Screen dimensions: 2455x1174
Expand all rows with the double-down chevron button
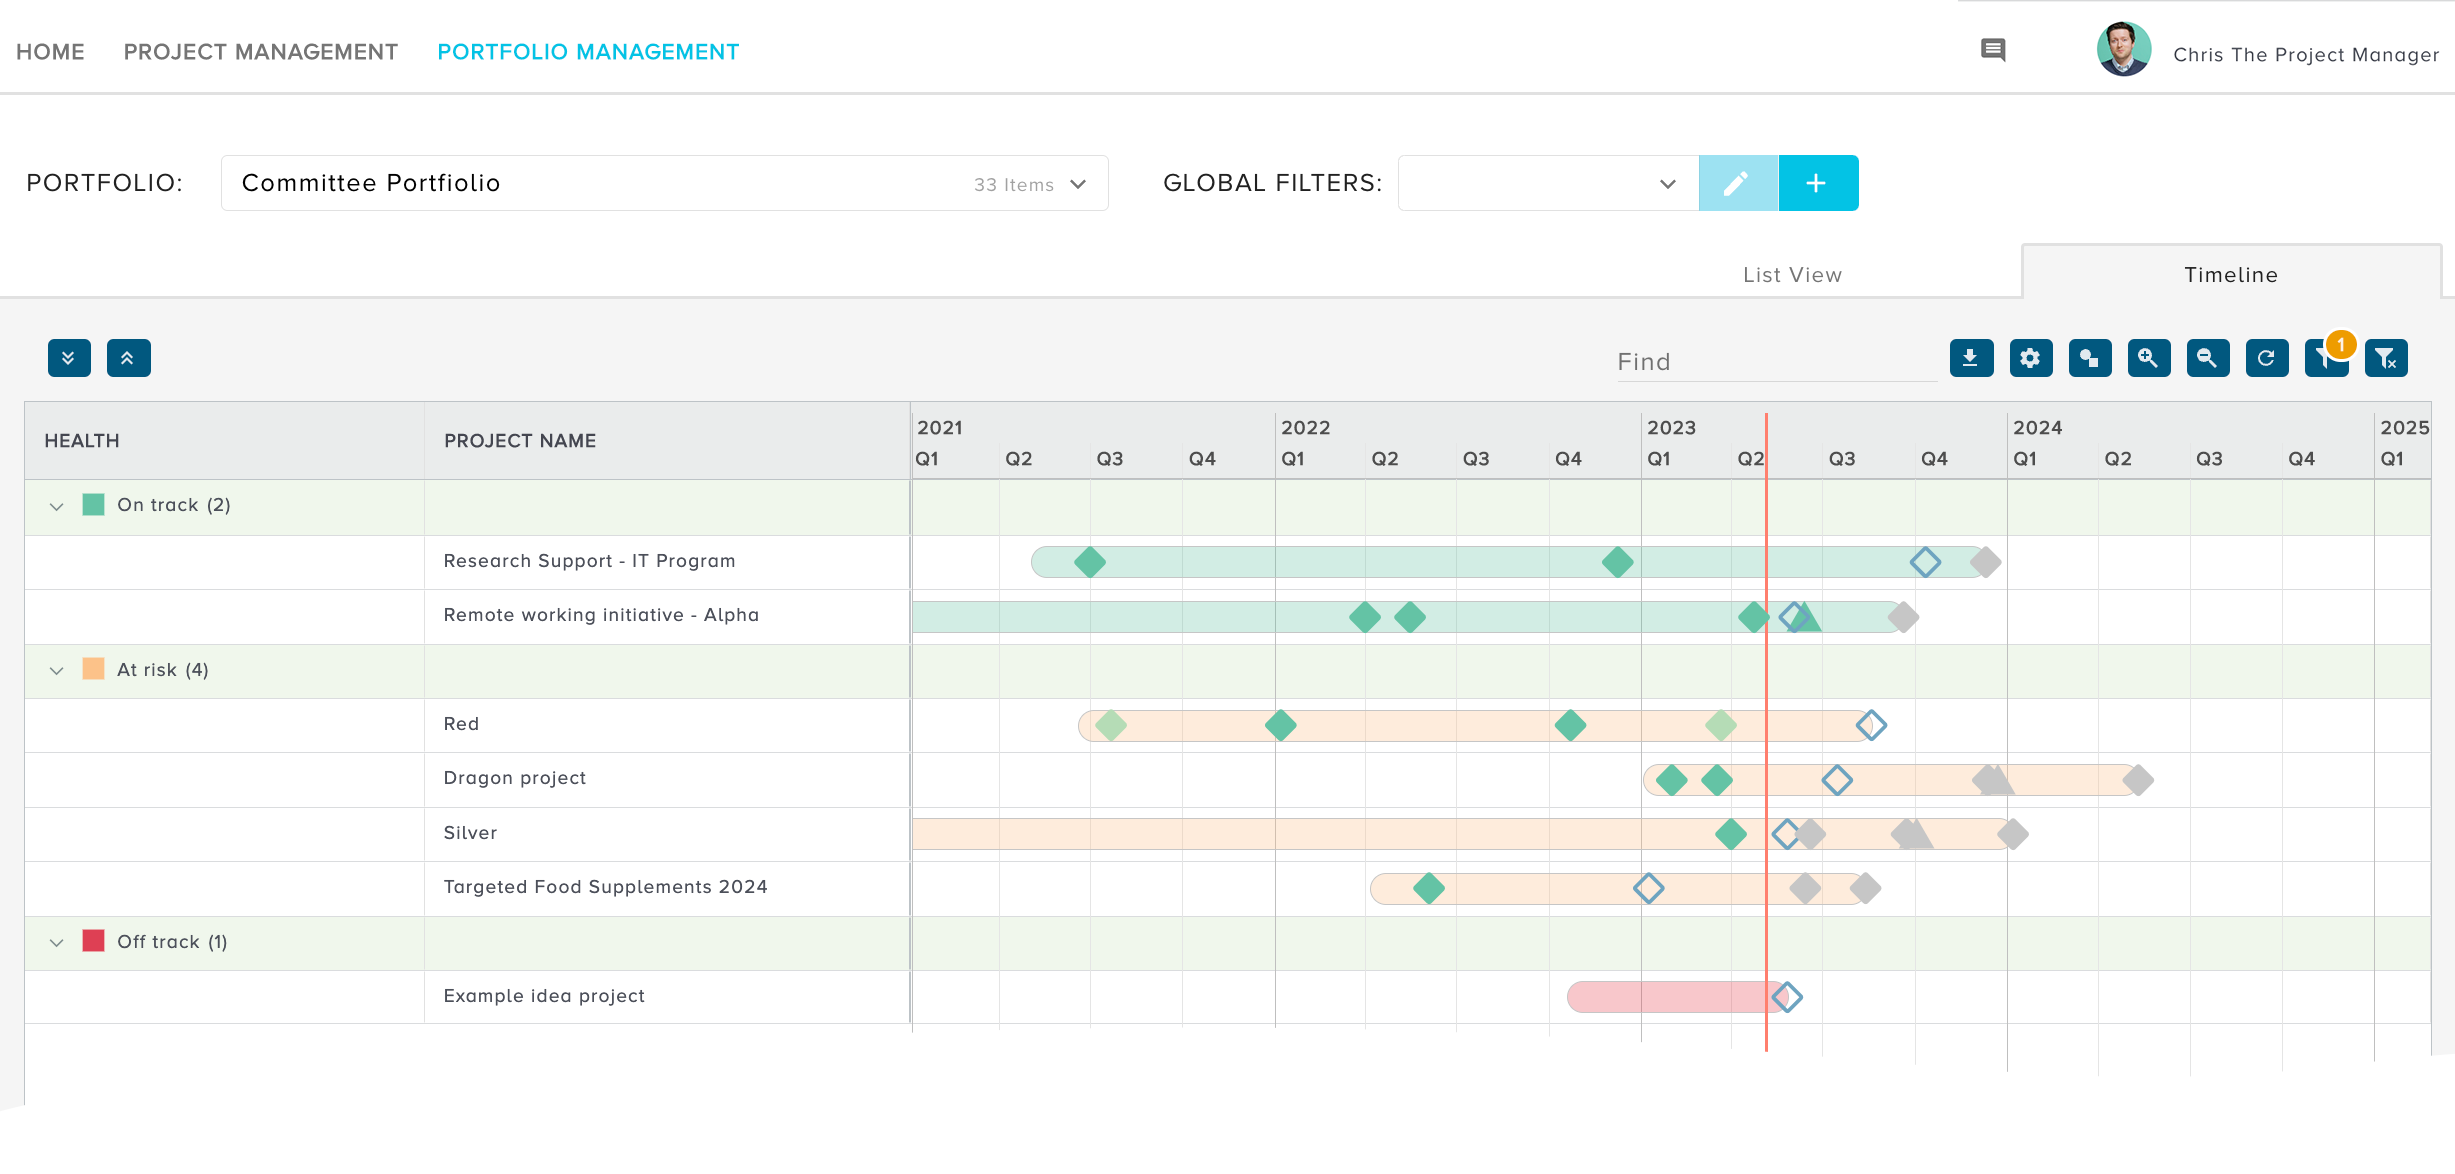pos(68,358)
